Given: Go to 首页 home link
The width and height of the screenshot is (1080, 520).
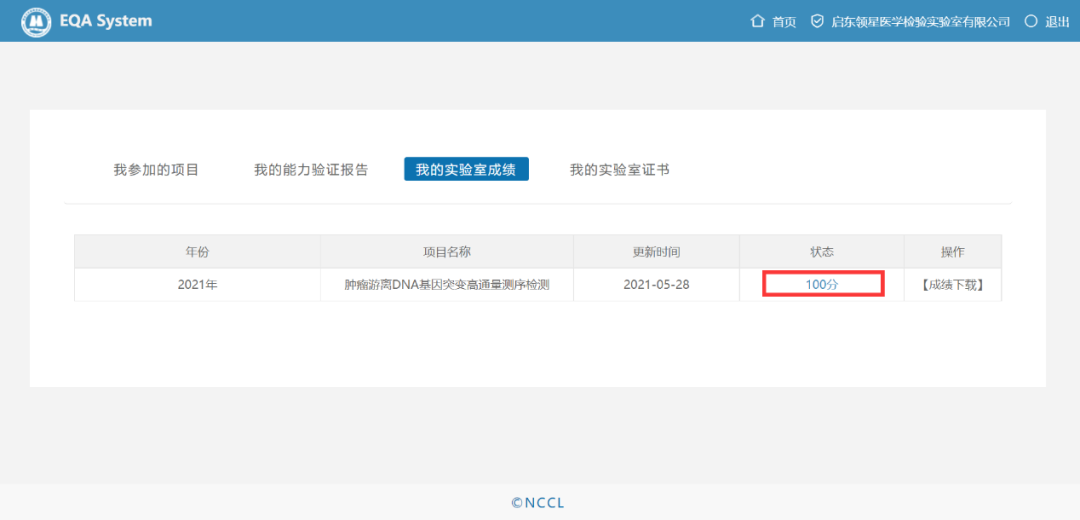Looking at the screenshot, I should click(784, 22).
